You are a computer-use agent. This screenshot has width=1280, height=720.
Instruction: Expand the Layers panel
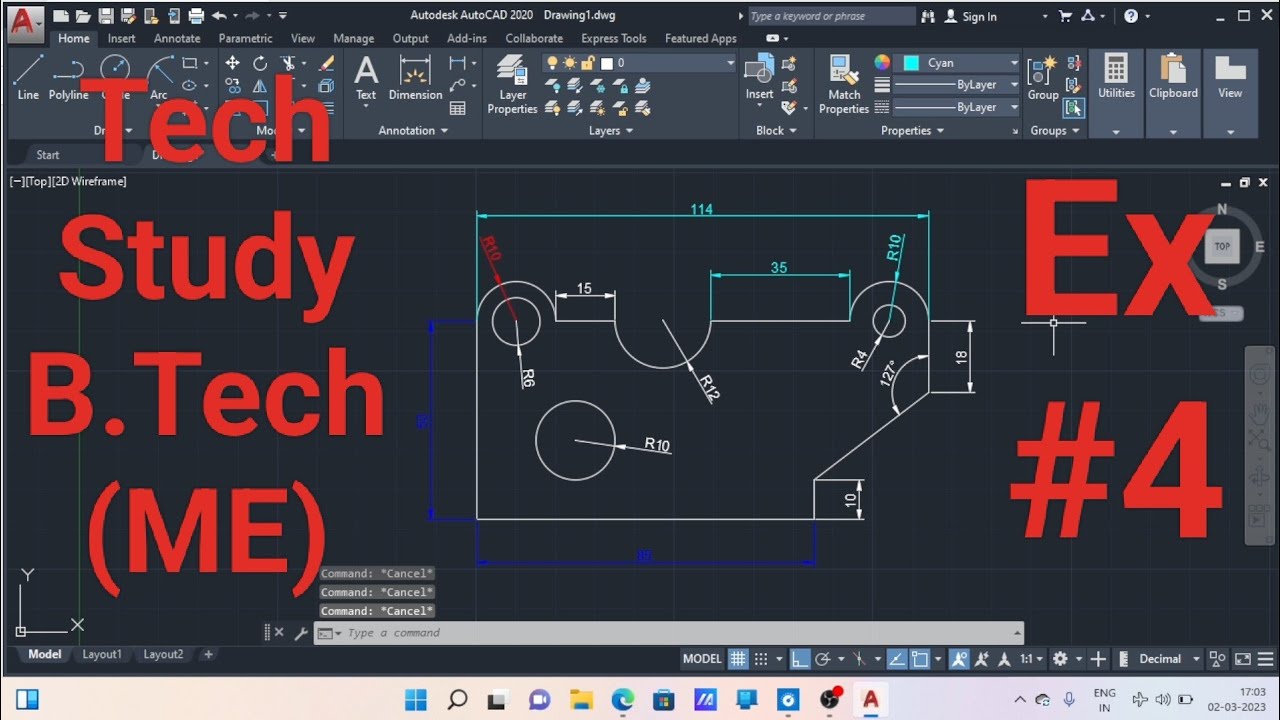pos(611,131)
